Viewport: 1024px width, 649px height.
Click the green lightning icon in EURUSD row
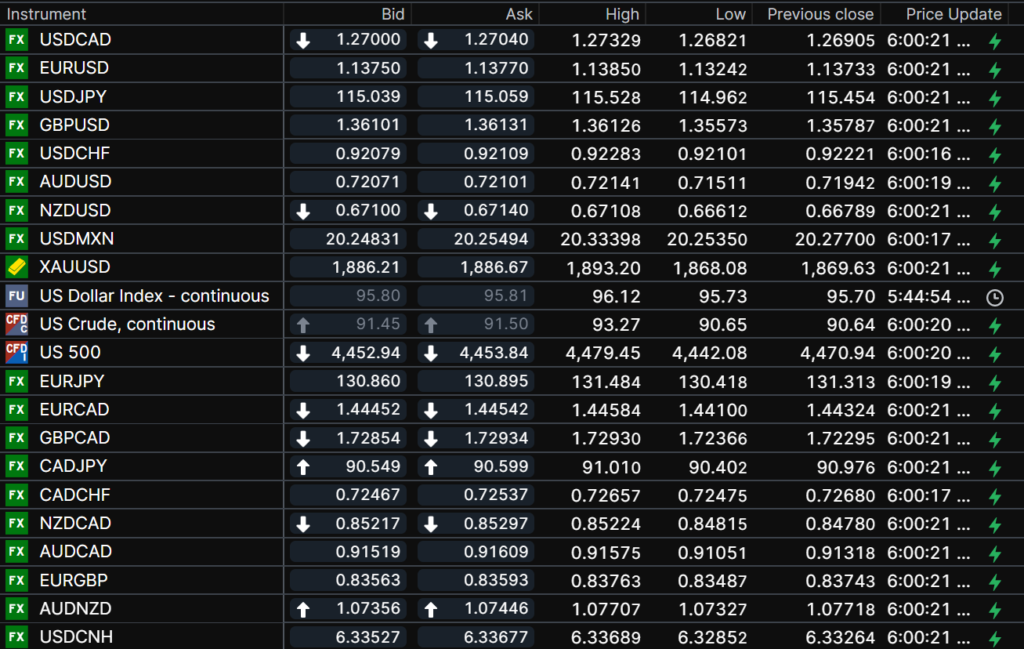tap(994, 70)
